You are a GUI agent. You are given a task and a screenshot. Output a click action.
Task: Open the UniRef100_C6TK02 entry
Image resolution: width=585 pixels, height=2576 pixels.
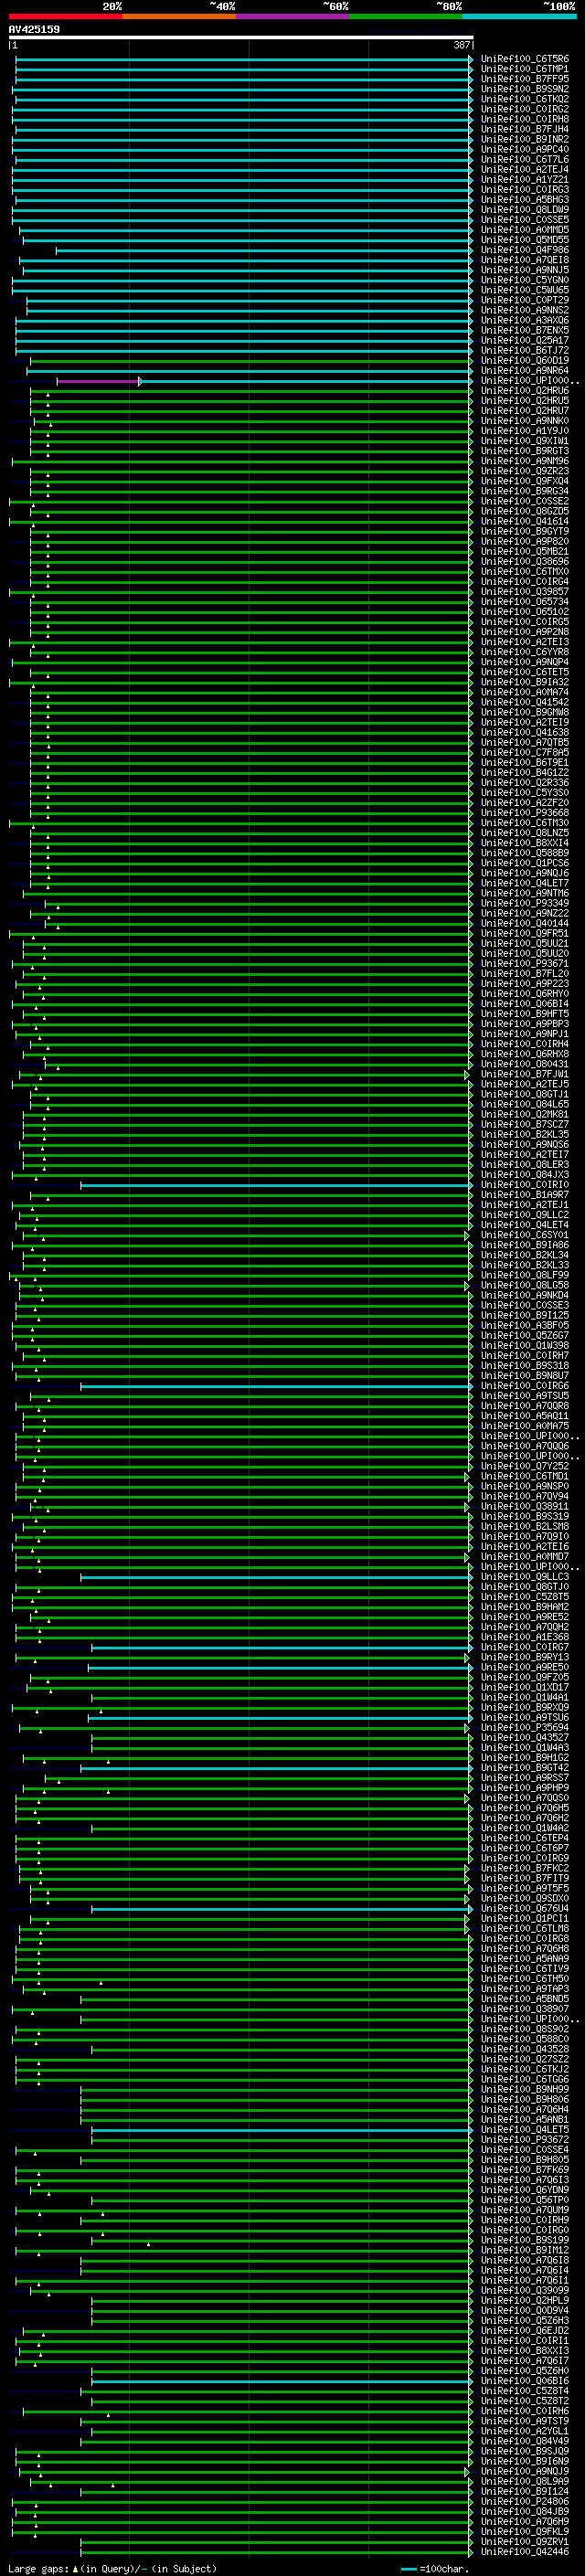[x=525, y=99]
